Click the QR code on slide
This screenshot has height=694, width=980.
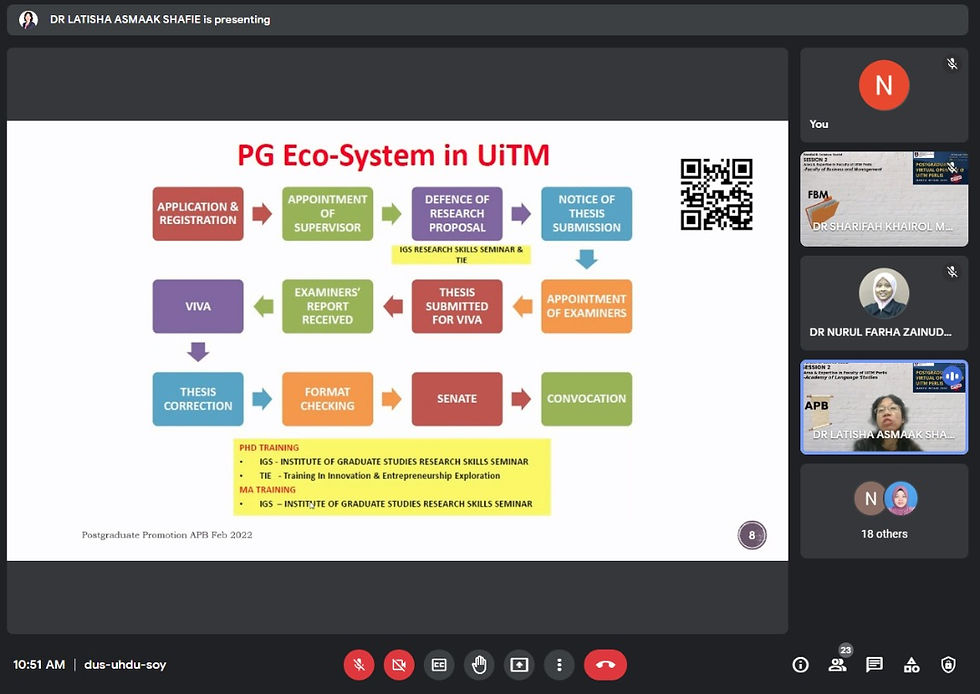coord(716,194)
